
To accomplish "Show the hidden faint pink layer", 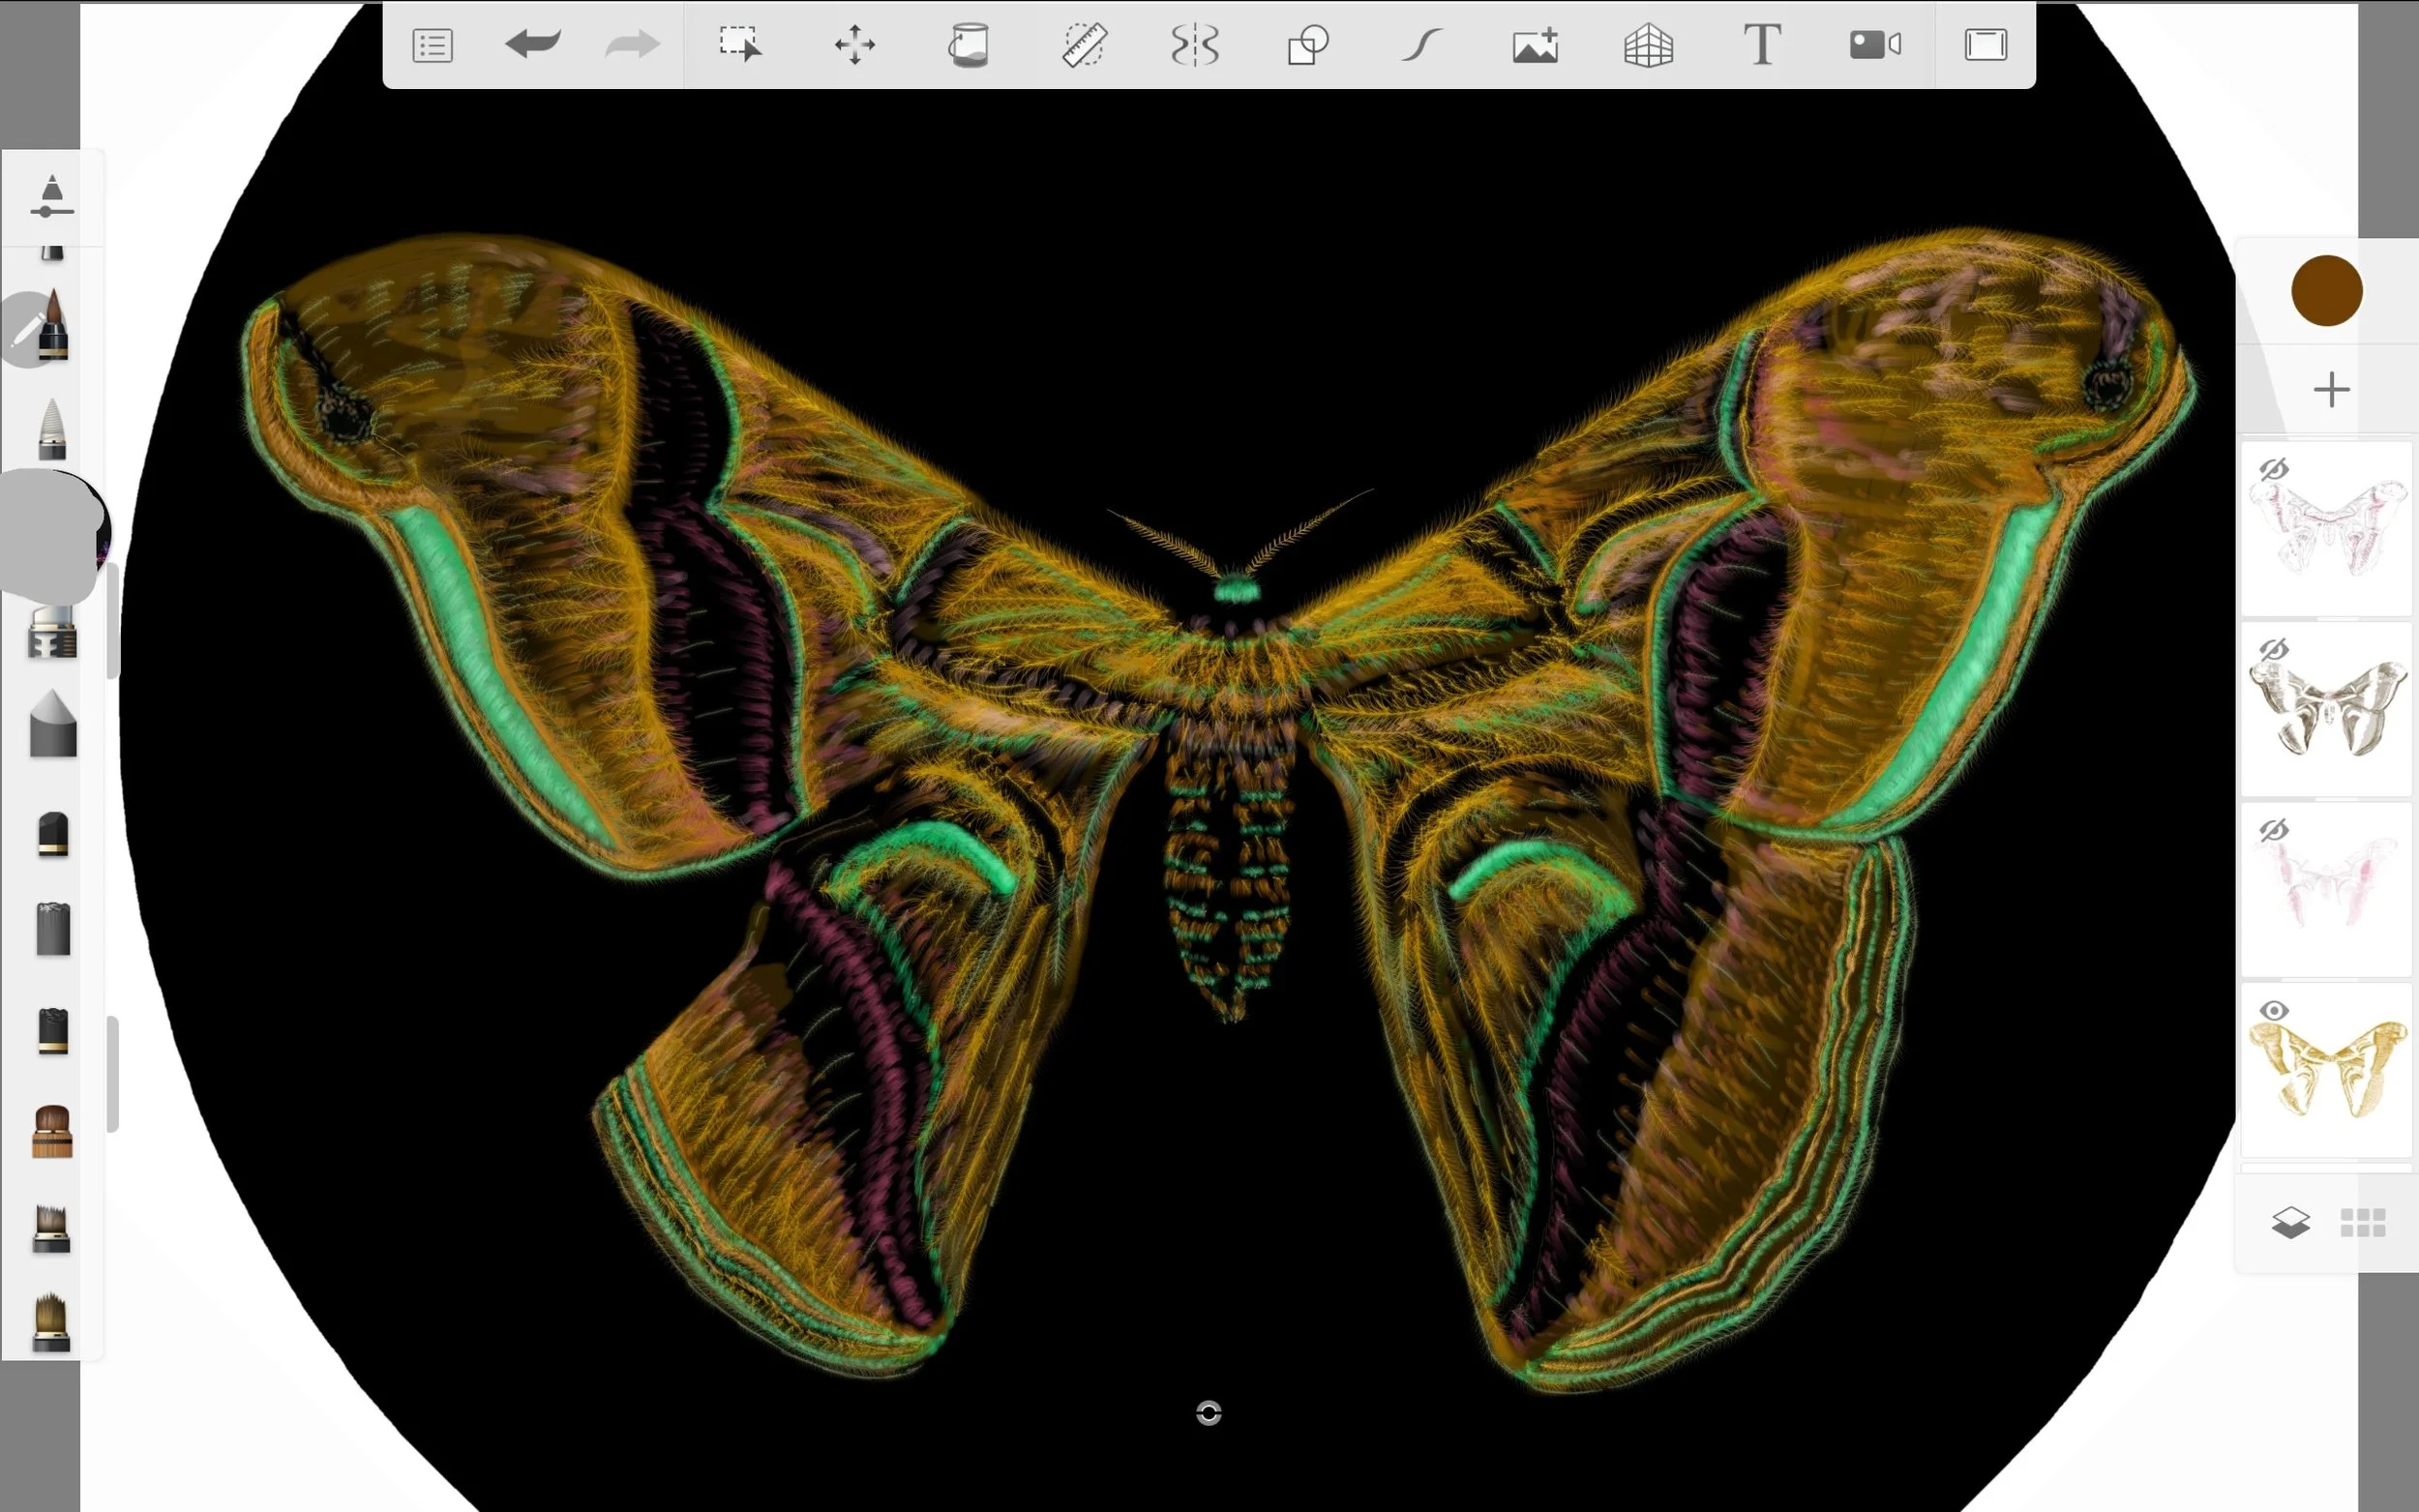I will click(2273, 829).
